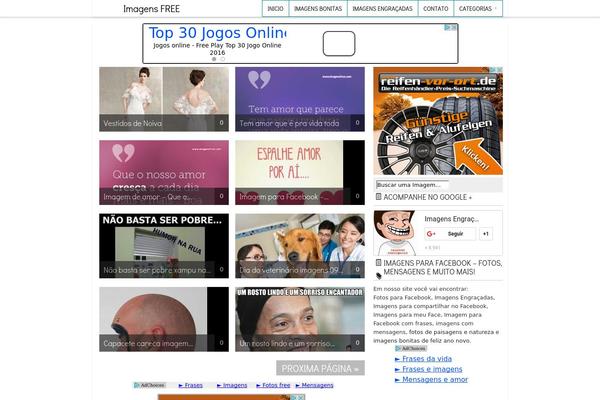This screenshot has width=600, height=400.
Task: Click comment count on Um rosto lindo post
Action: click(x=357, y=343)
